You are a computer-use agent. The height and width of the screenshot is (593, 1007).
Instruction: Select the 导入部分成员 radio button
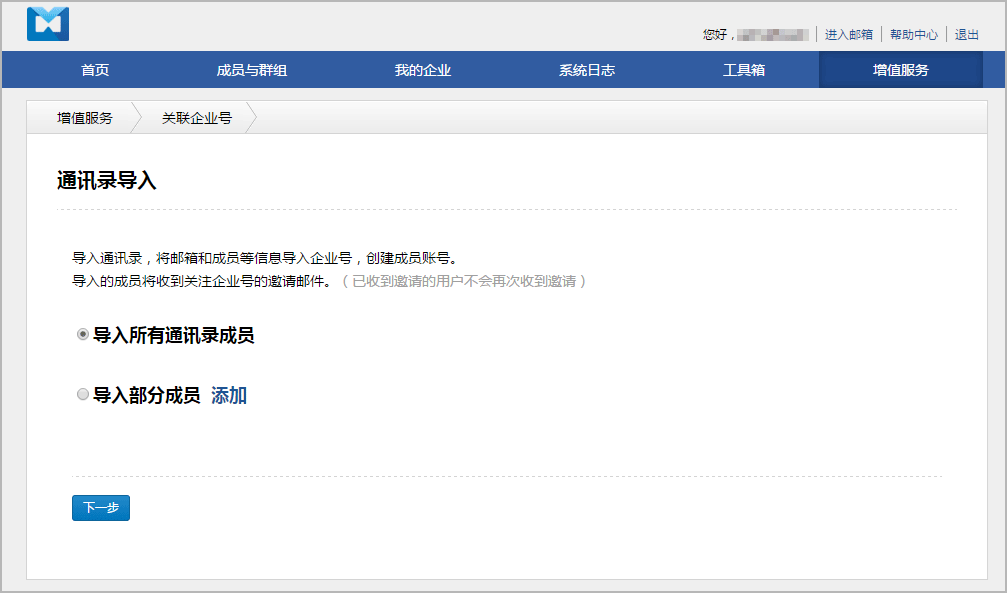click(x=83, y=395)
